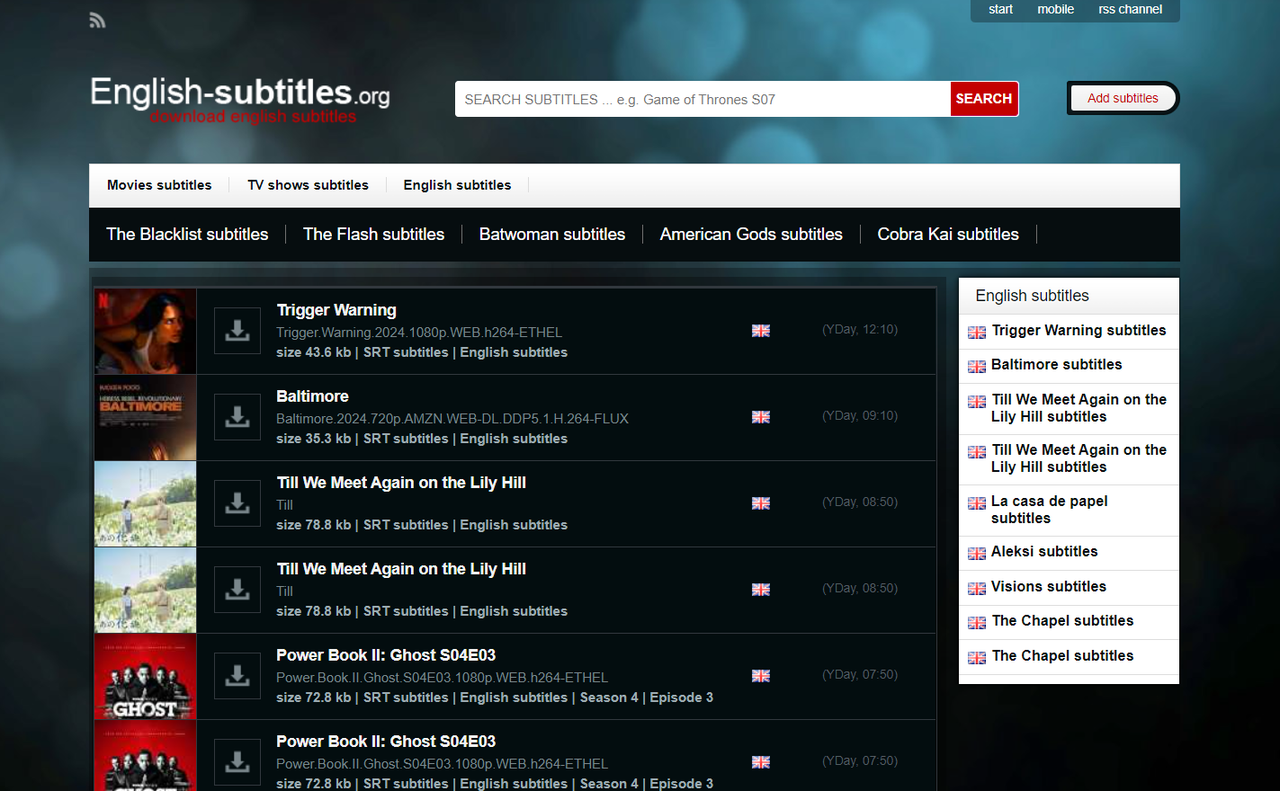Click the RSS feed icon top left
The width and height of the screenshot is (1280, 791).
click(97, 19)
